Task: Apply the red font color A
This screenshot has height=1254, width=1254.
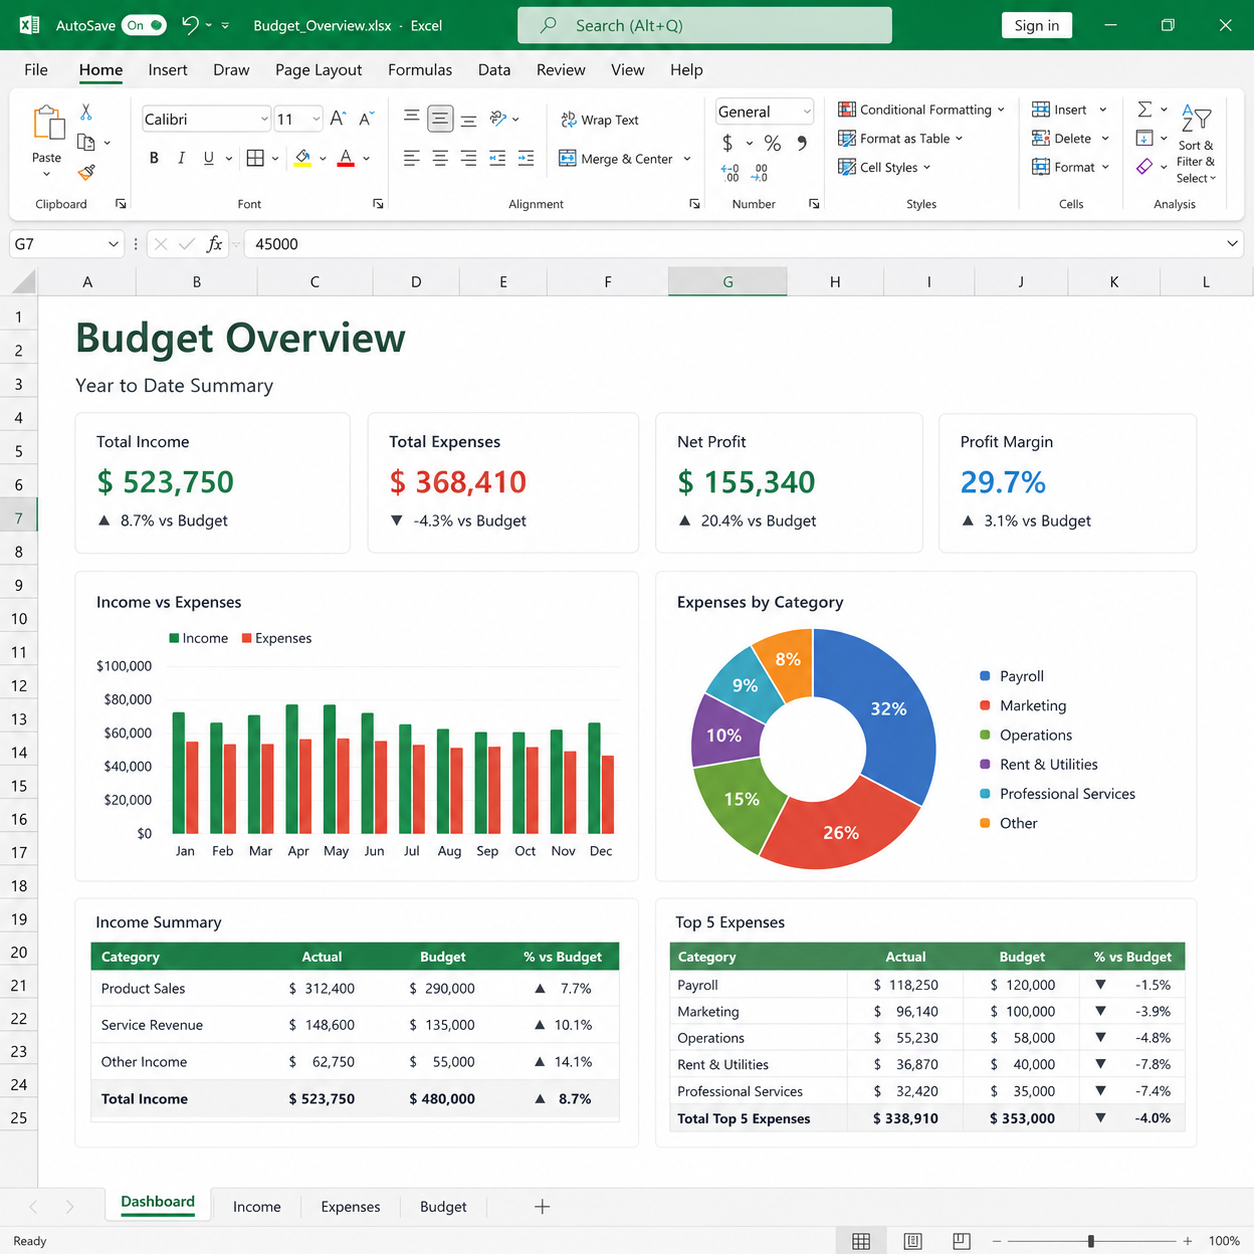Action: pyautogui.click(x=346, y=158)
